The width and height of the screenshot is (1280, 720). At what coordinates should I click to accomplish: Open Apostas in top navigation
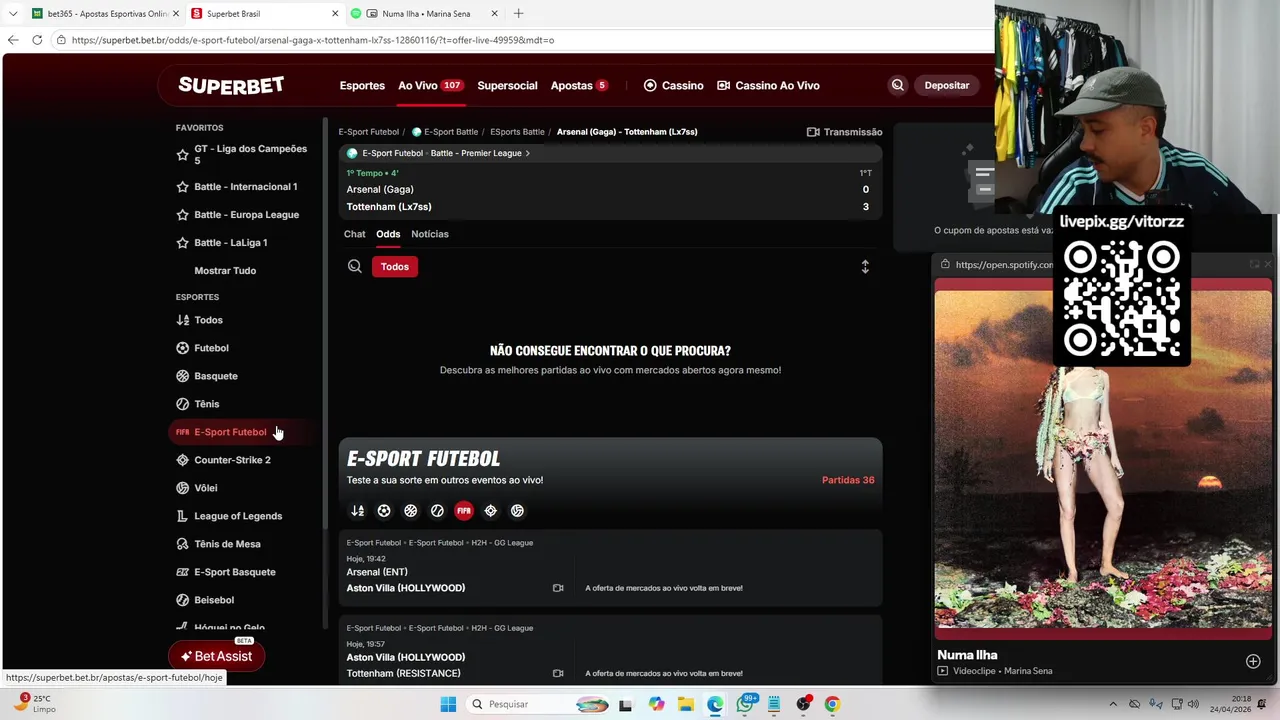point(579,86)
